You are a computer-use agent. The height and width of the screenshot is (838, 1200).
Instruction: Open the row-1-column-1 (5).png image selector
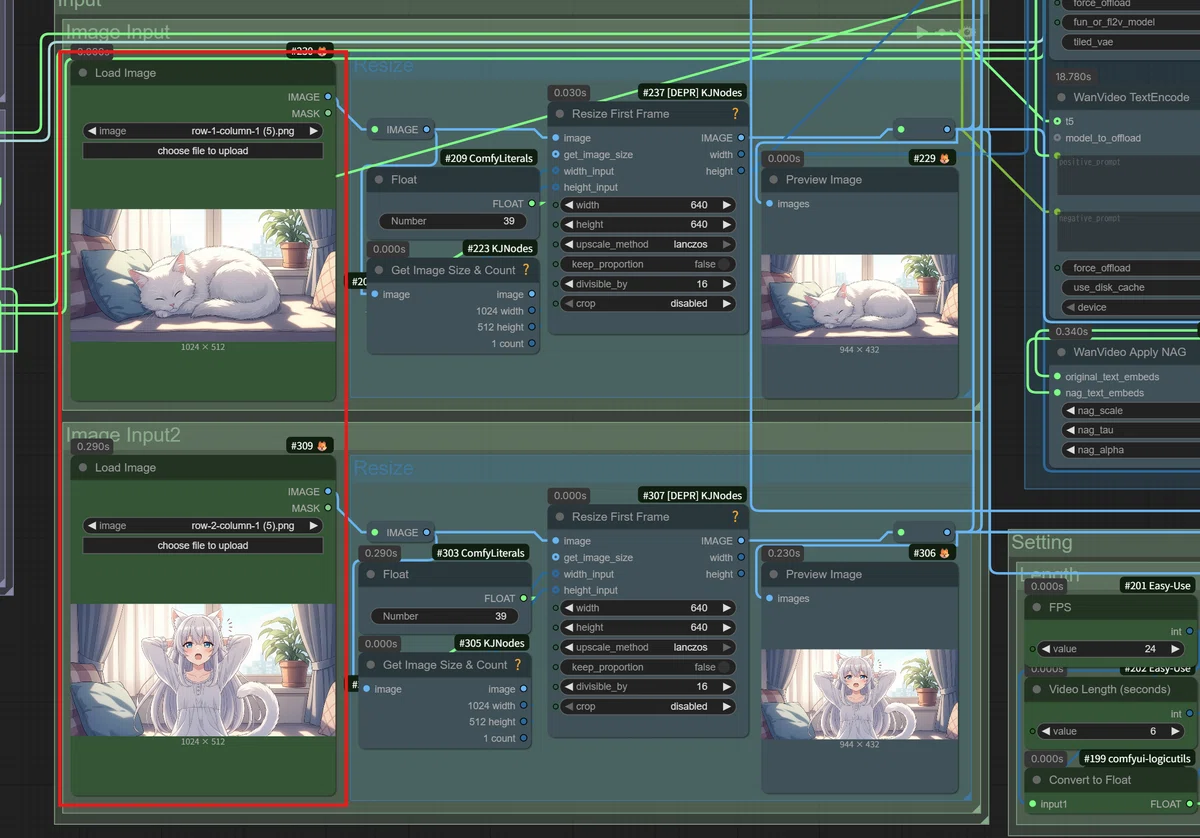pos(203,131)
